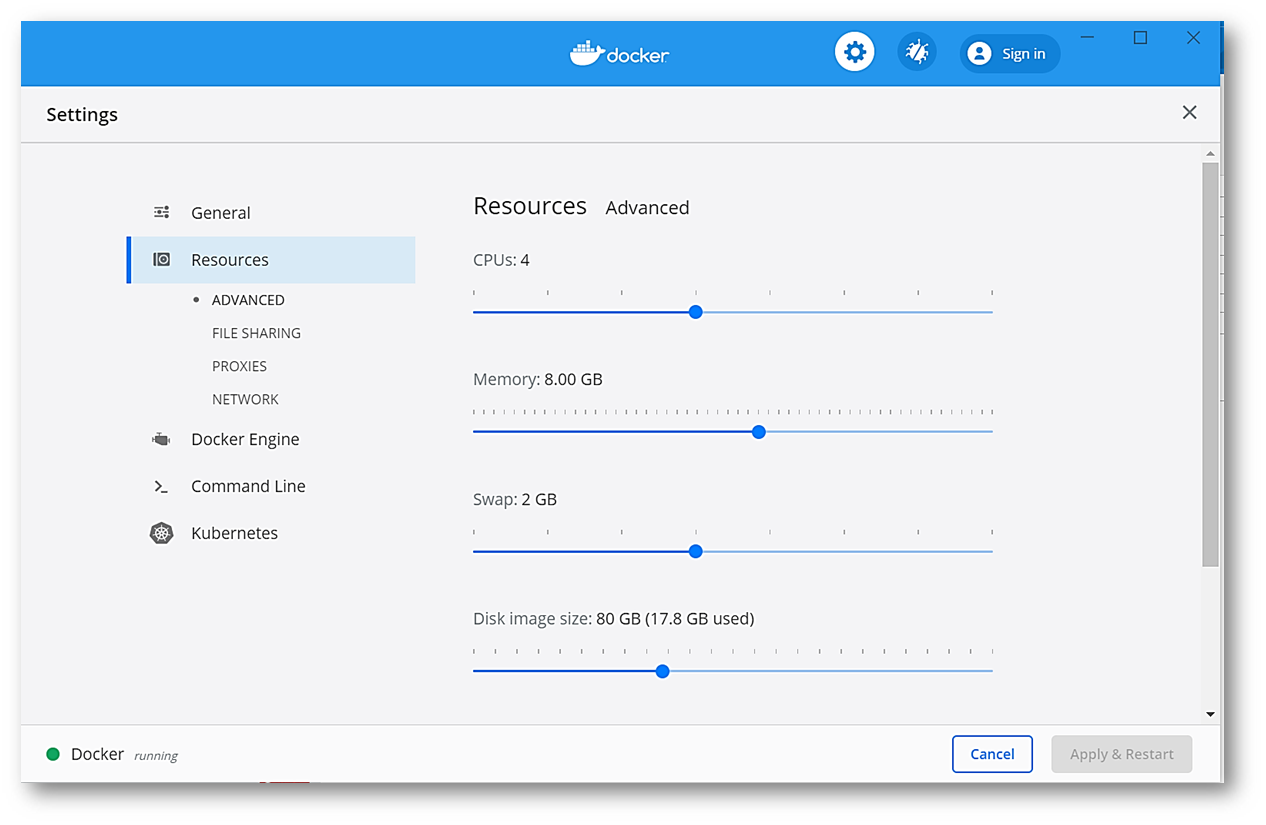Click the Apply & Restart button
Screen dimensions: 1266x825
[1121, 754]
